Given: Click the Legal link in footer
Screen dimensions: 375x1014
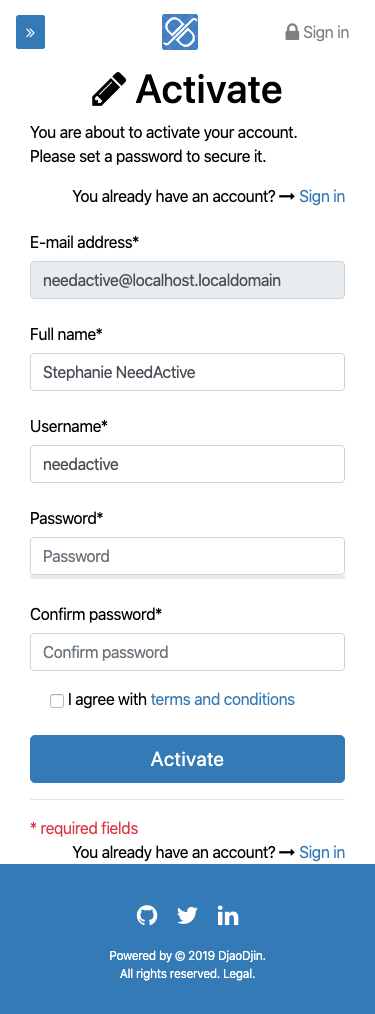Looking at the screenshot, I should point(239,973).
